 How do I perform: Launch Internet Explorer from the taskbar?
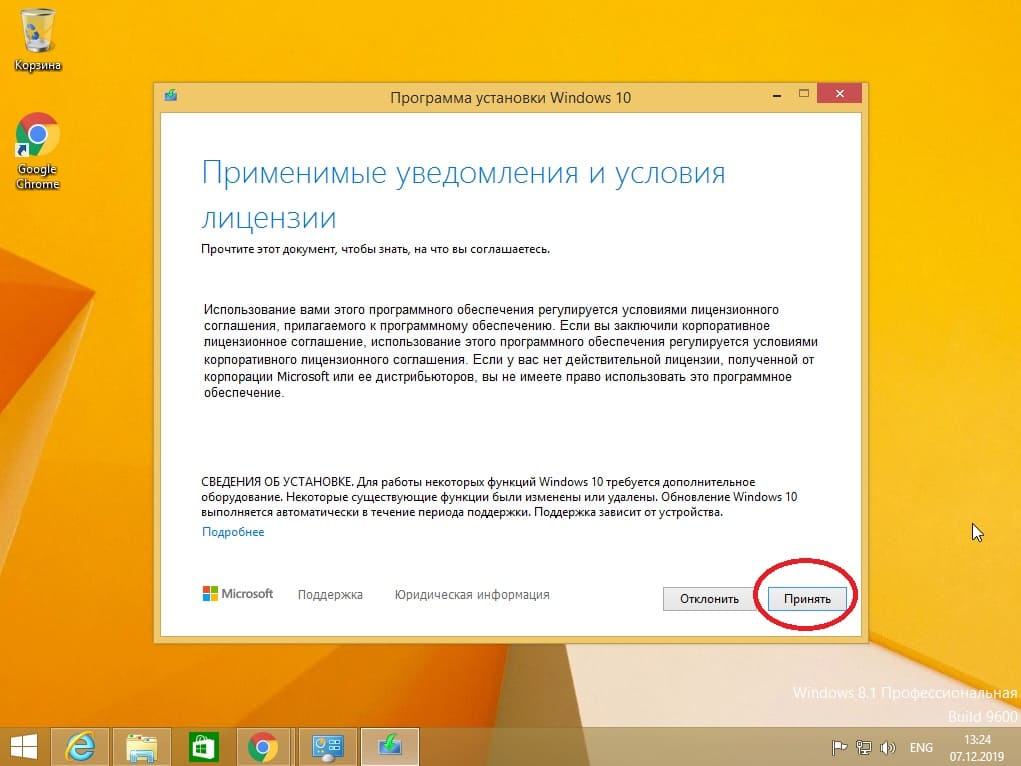pyautogui.click(x=80, y=746)
